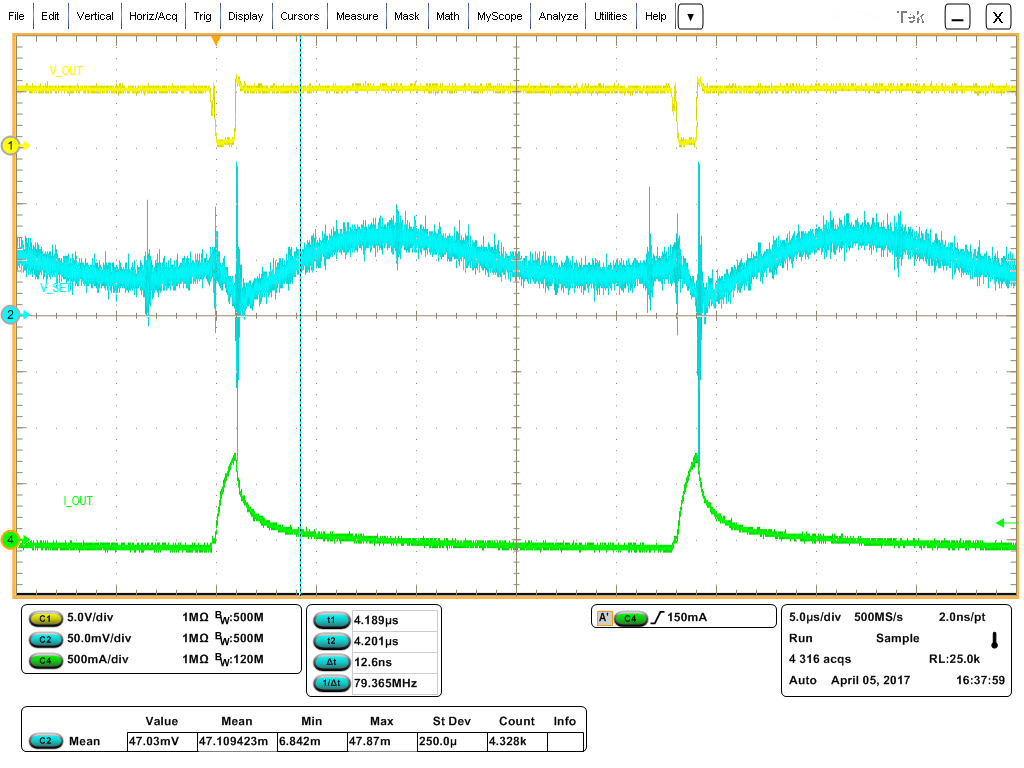
Task: Click the C4 trigger source badge
Action: click(630, 618)
